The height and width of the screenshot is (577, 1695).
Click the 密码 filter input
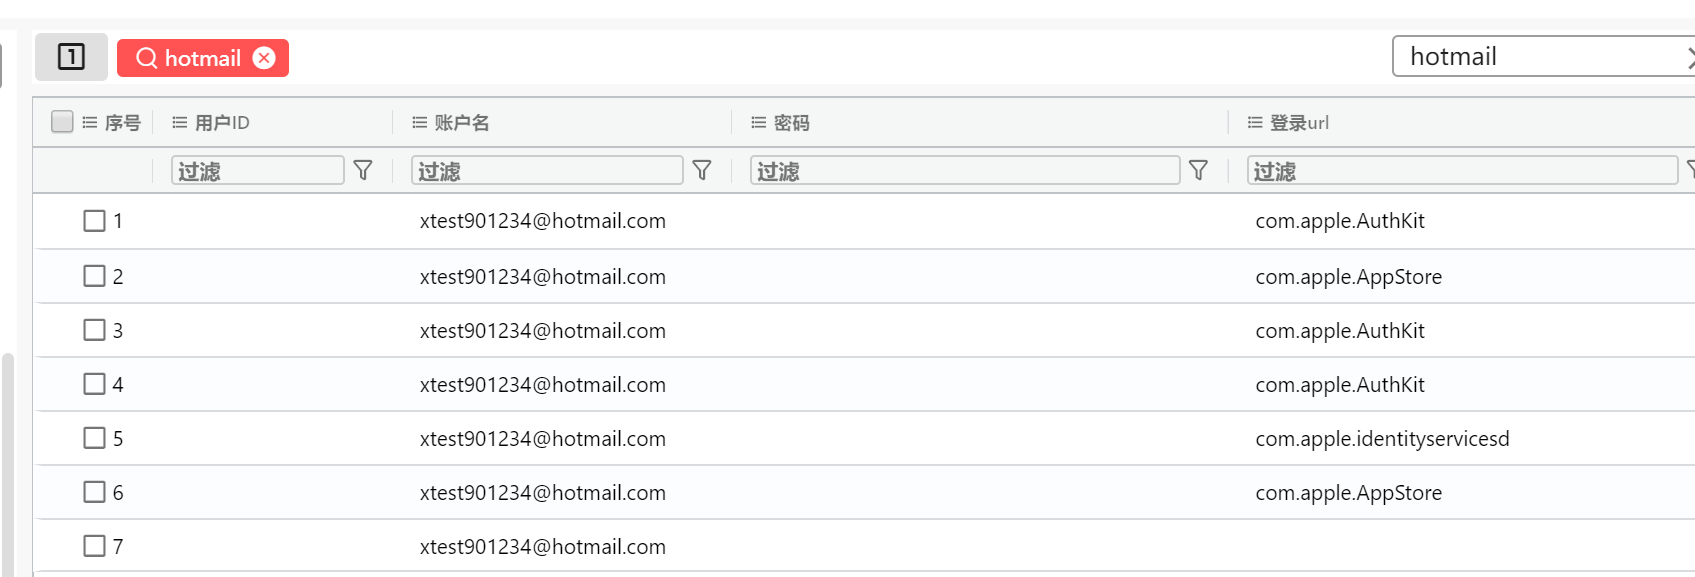click(x=965, y=170)
